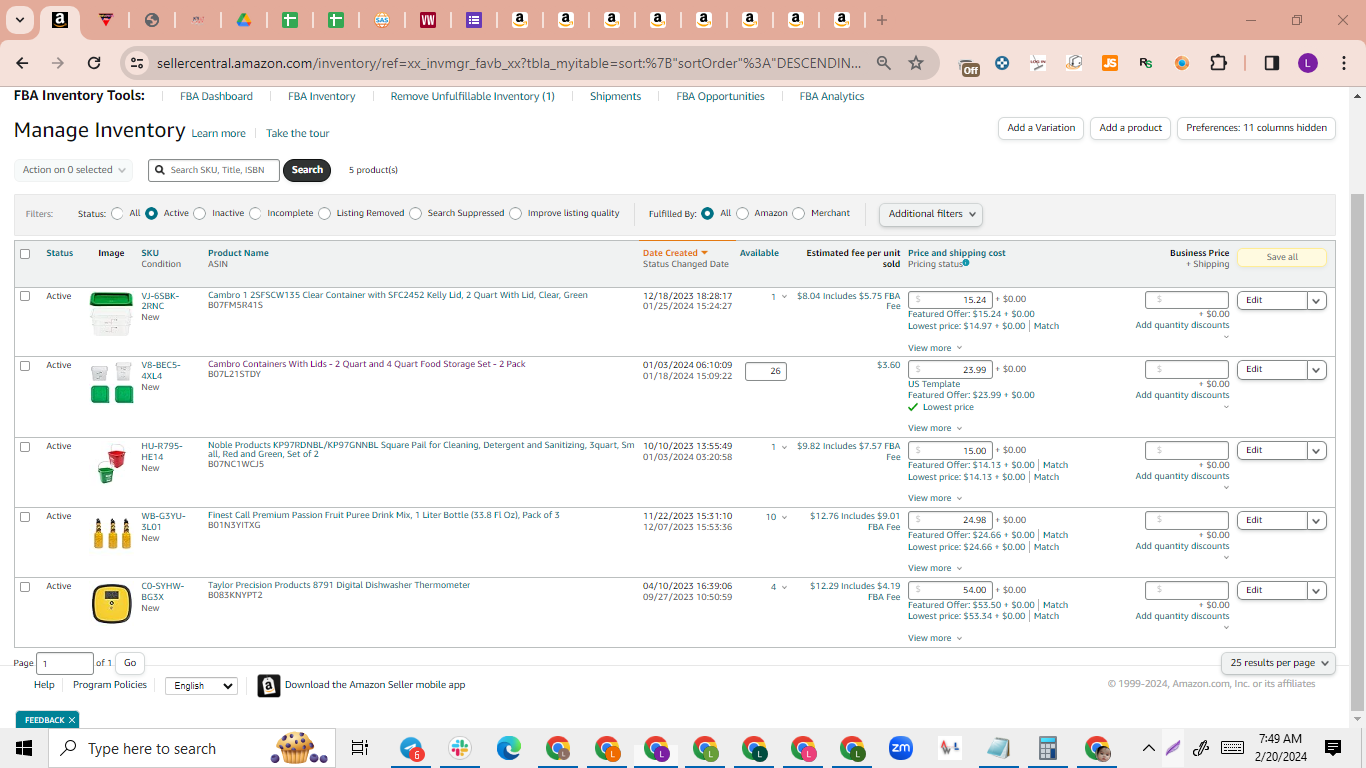Open Zoom from the taskbar
1366x768 pixels.
[x=901, y=748]
